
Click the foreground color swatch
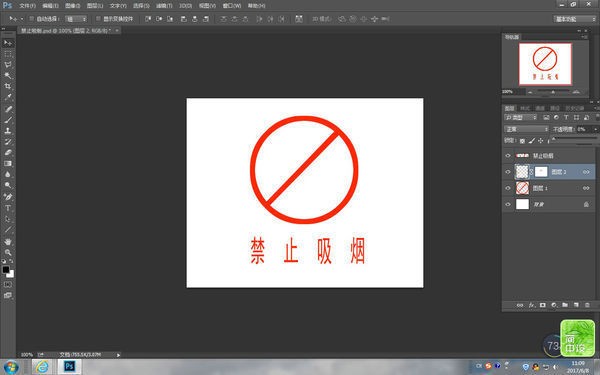(6, 270)
